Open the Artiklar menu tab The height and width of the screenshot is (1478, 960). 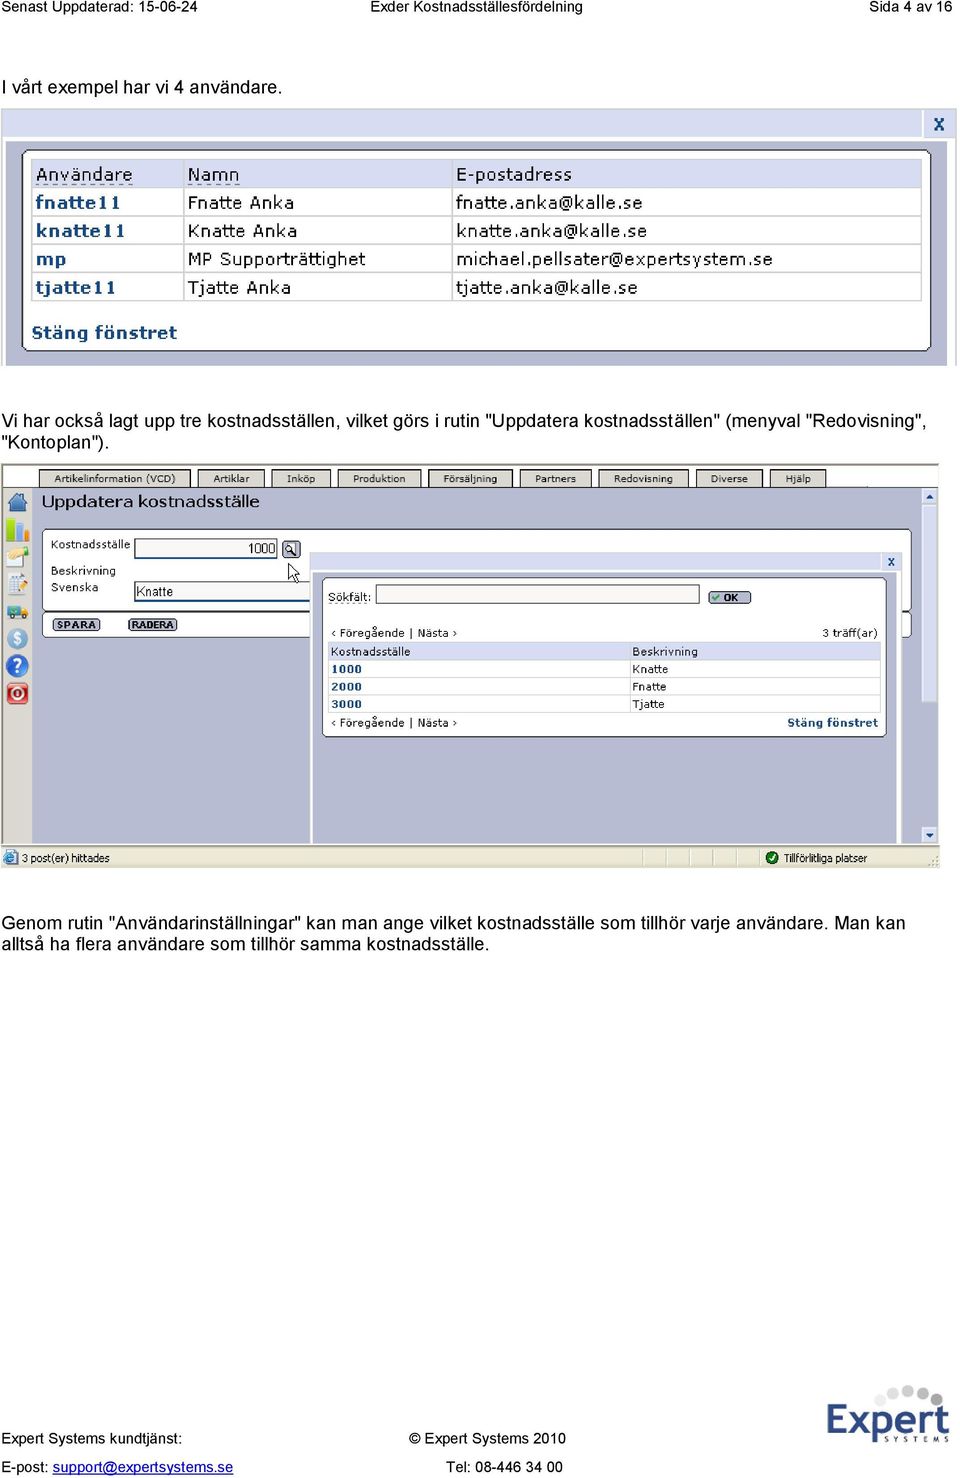pos(232,478)
